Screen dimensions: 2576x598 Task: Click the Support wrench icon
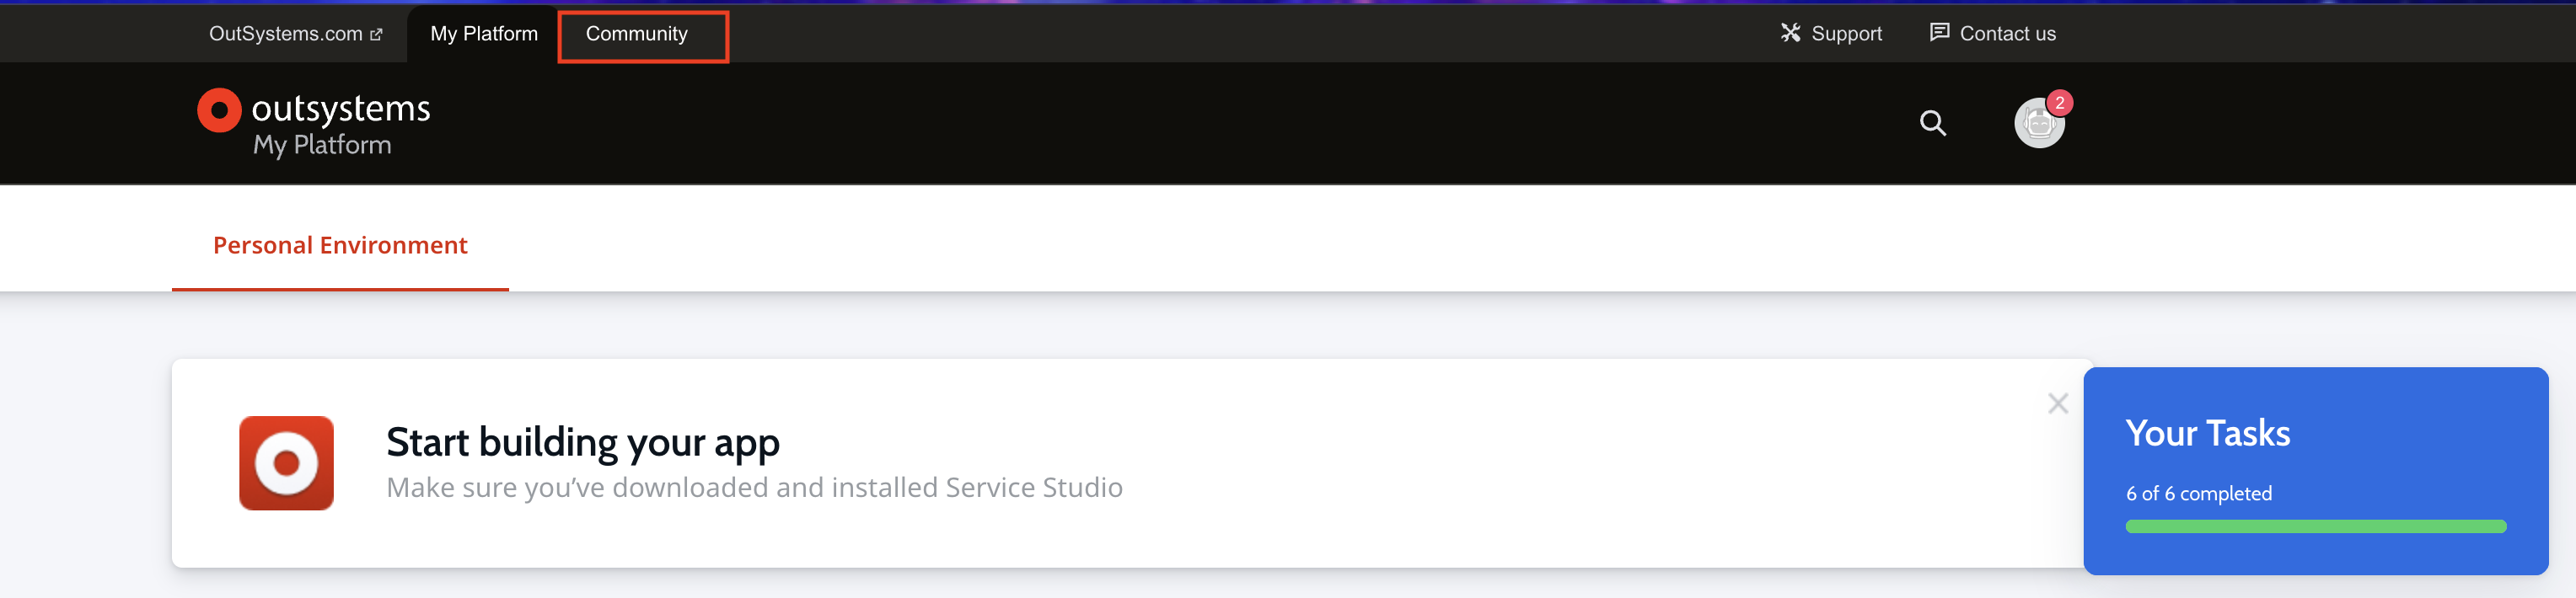(1787, 32)
